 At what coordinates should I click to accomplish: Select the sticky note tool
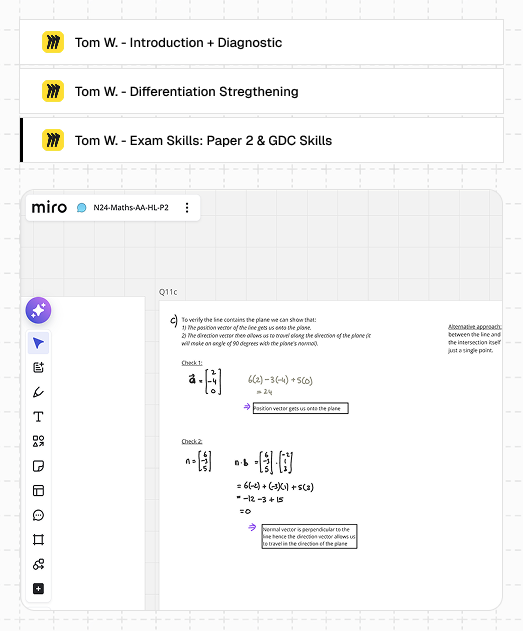click(x=38, y=466)
